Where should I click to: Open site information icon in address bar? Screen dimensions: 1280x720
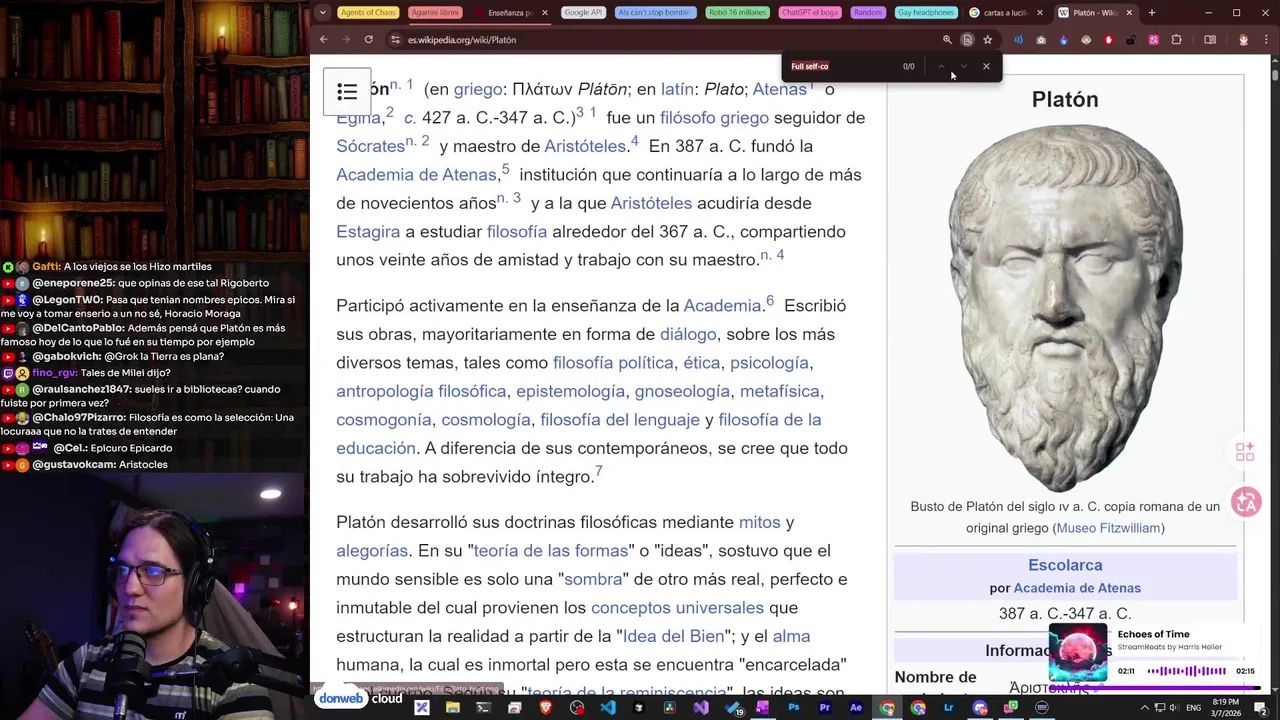[x=396, y=39]
